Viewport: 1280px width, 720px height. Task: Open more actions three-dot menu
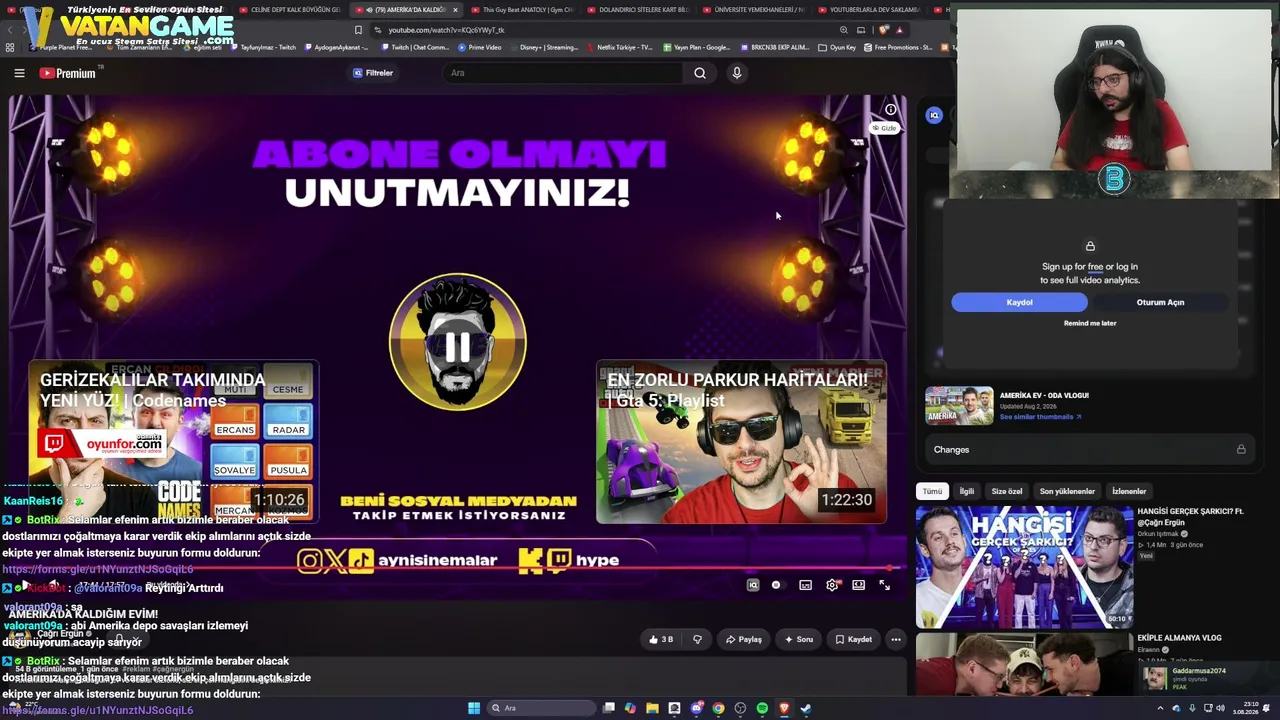tap(896, 639)
